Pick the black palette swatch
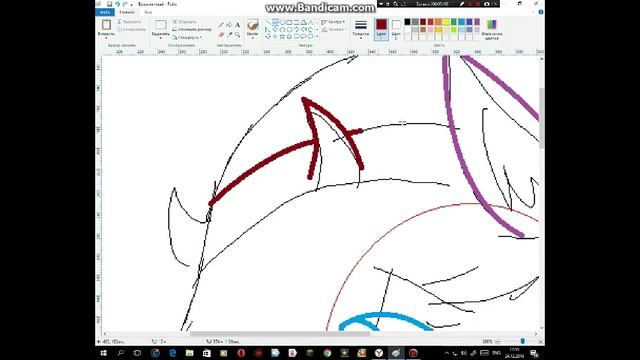This screenshot has height=360, width=640. 407,22
